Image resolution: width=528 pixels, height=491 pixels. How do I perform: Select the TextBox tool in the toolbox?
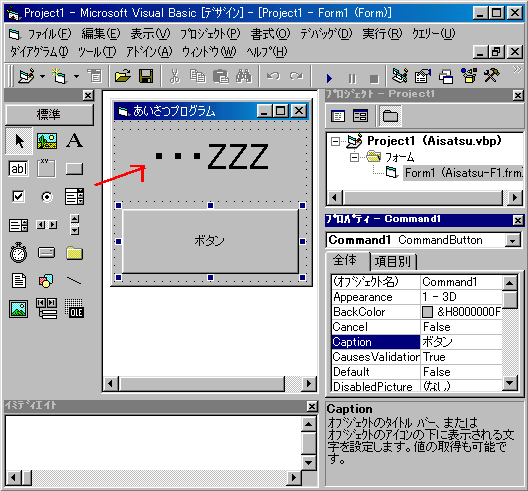pos(19,168)
